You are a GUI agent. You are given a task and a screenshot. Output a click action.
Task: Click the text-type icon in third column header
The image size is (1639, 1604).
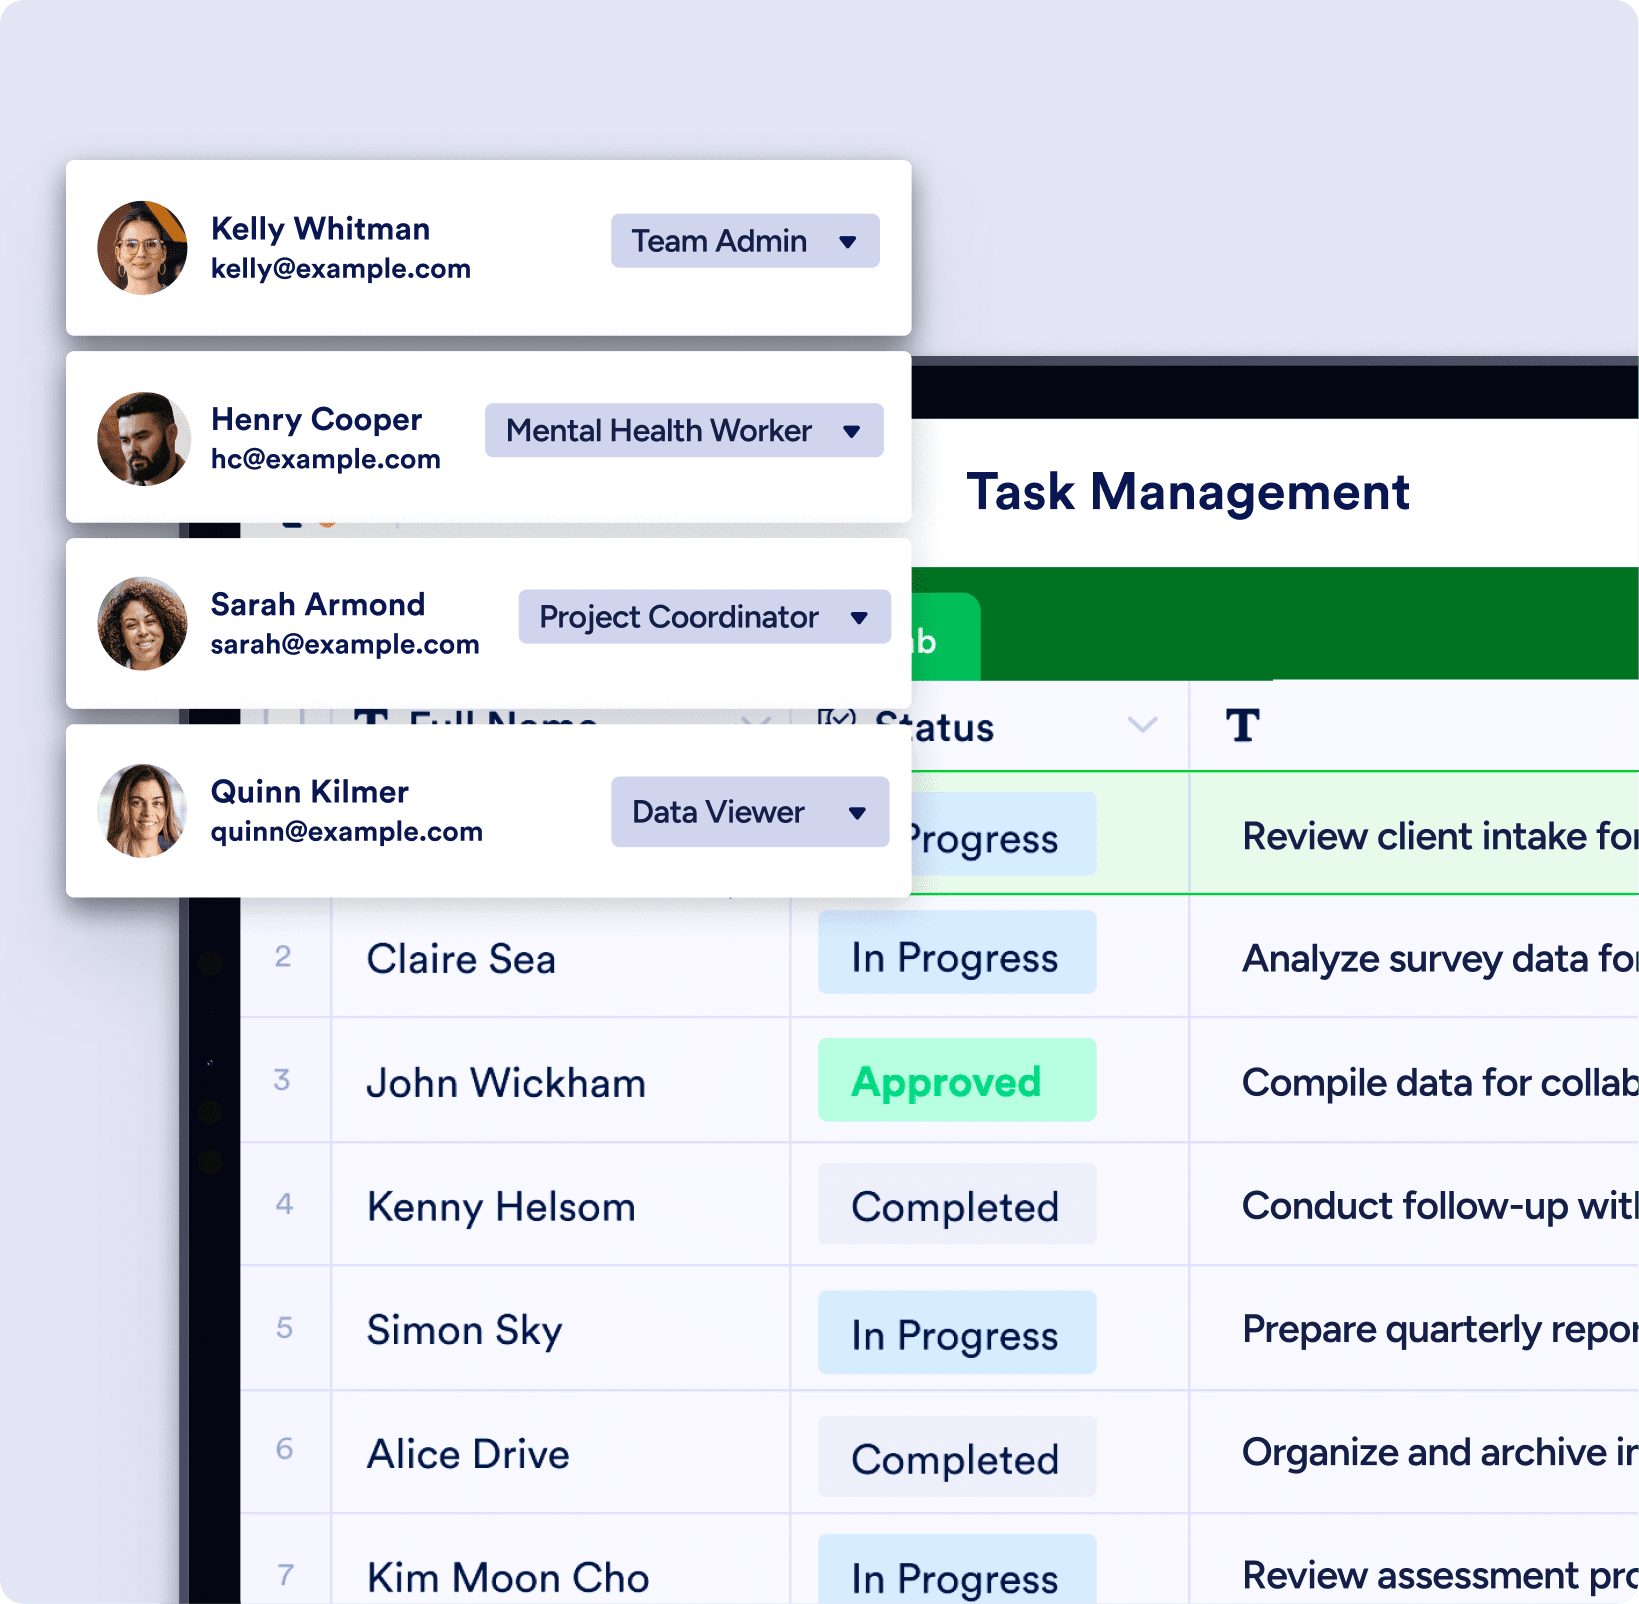(x=1242, y=726)
